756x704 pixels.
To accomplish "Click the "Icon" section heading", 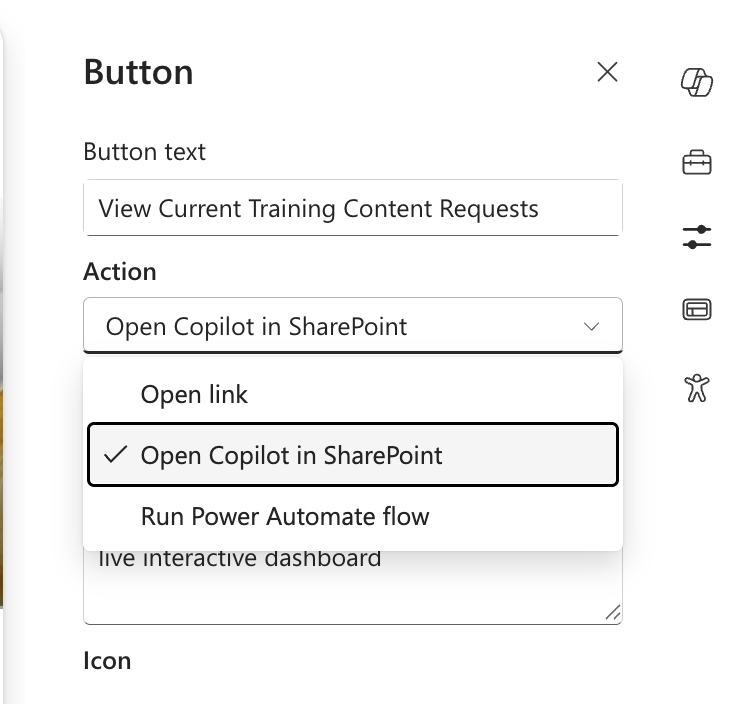I will click(x=107, y=661).
